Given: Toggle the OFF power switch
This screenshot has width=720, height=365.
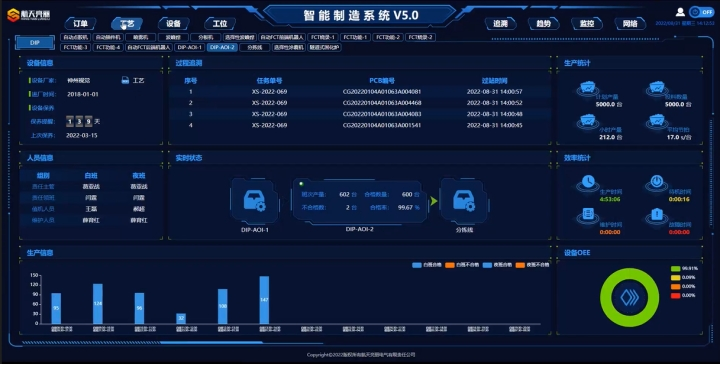Looking at the screenshot, I should pyautogui.click(x=702, y=12).
